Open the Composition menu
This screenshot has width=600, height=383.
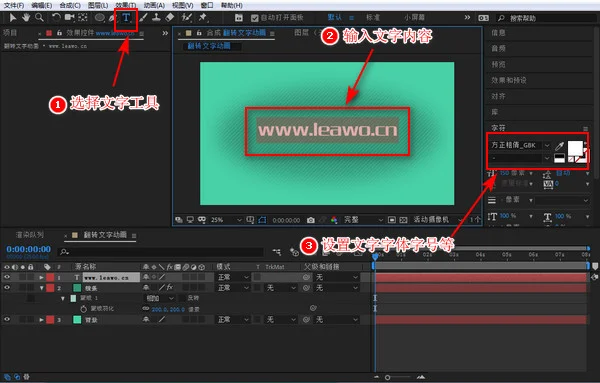[x=70, y=5]
